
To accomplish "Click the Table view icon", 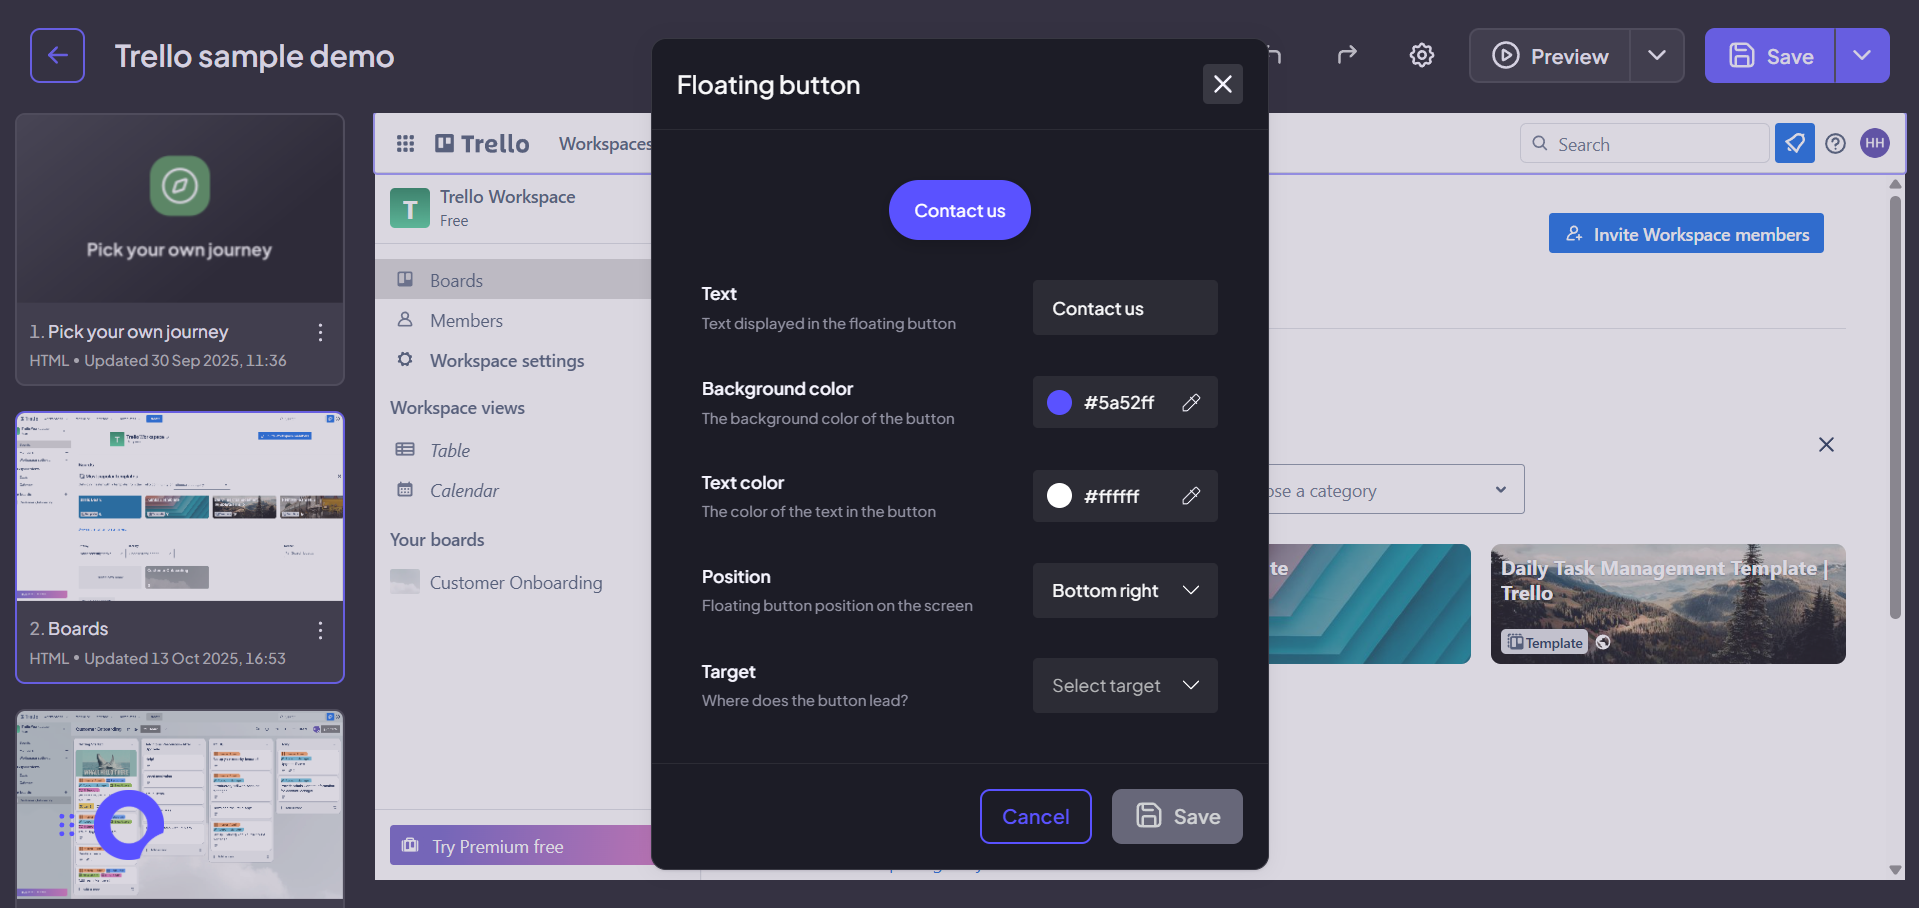I will pos(405,449).
